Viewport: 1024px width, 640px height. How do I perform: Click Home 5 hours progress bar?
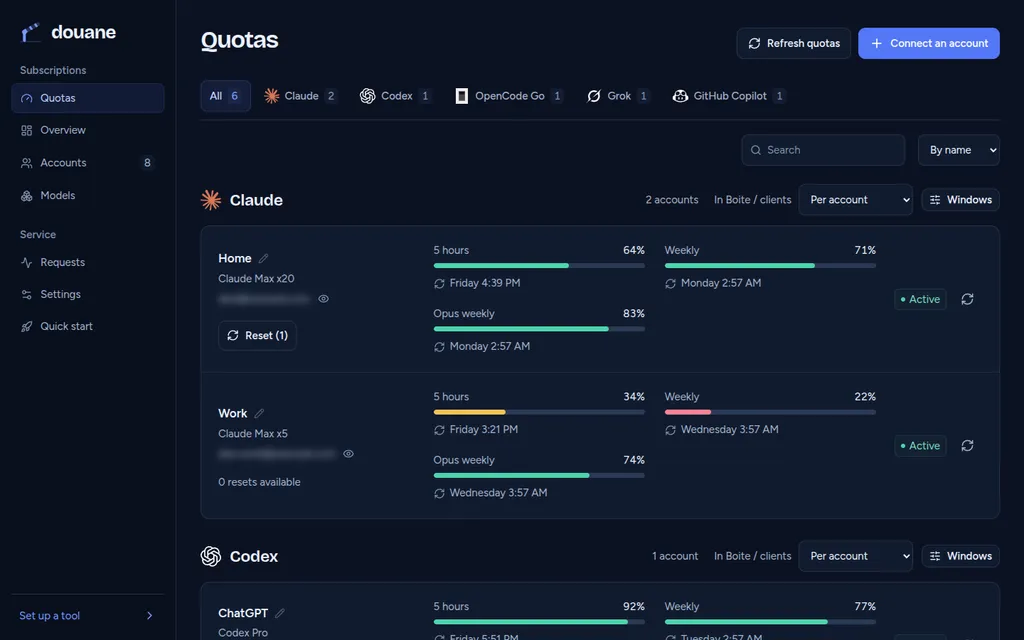539,266
